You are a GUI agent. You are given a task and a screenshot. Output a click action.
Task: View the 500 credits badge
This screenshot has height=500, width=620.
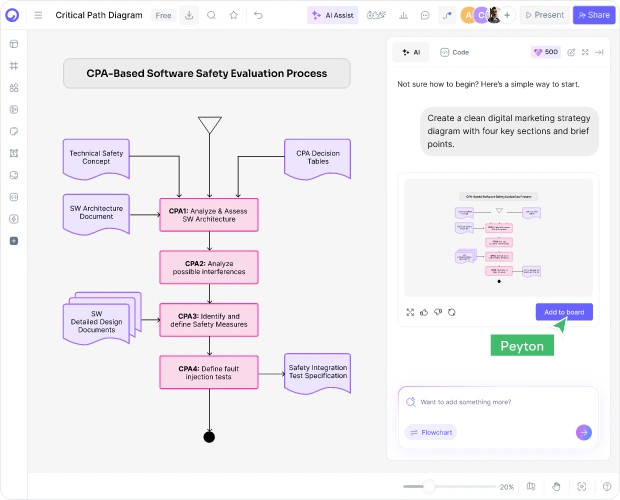[546, 52]
